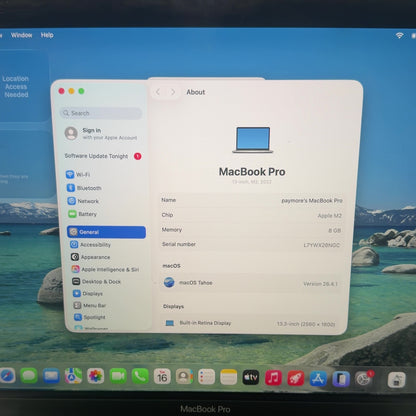
Task: Click the Search field in Settings
Action: click(x=101, y=113)
